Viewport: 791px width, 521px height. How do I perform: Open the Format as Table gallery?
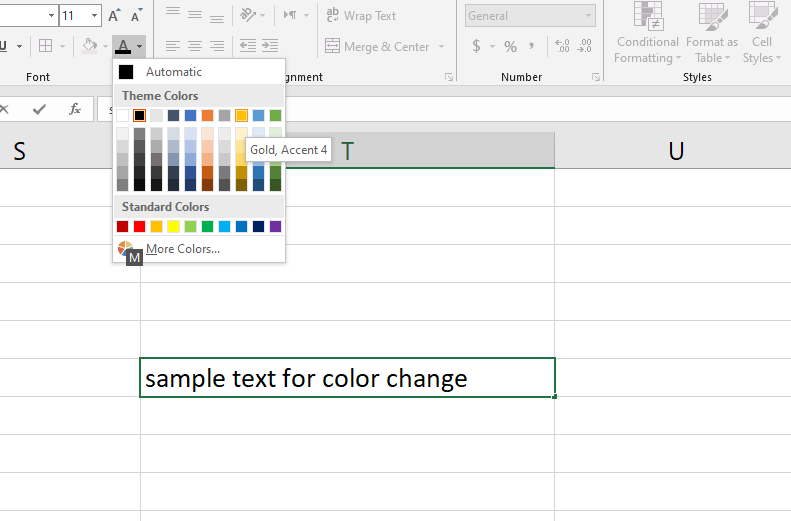click(712, 33)
